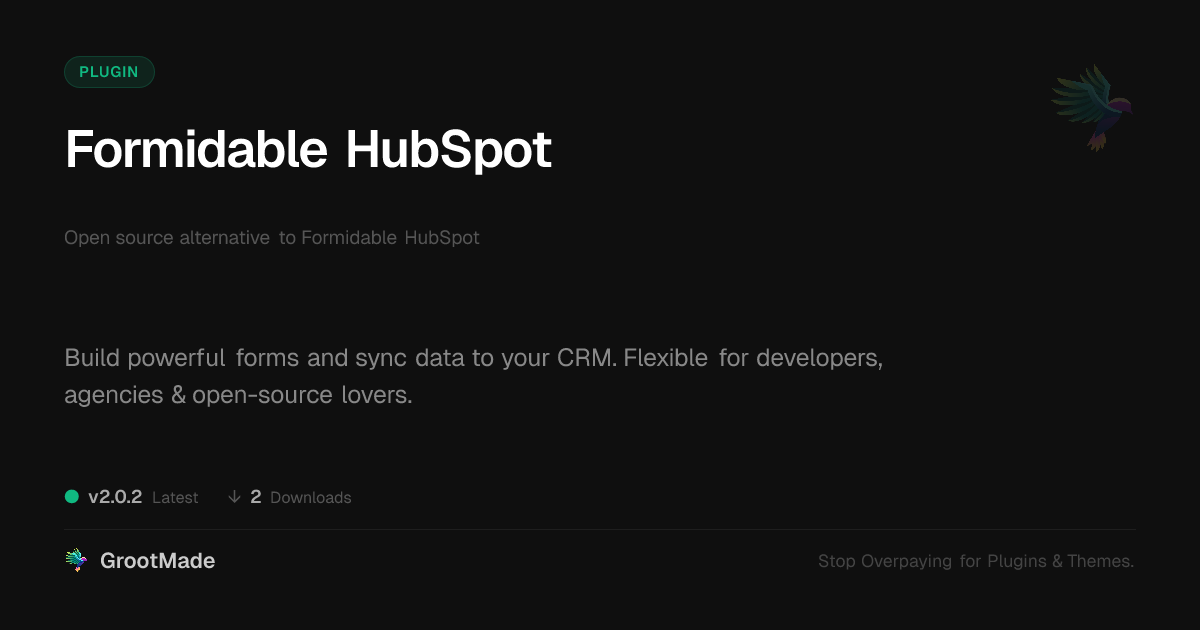Click the word HubSpot in the large heading

point(448,150)
